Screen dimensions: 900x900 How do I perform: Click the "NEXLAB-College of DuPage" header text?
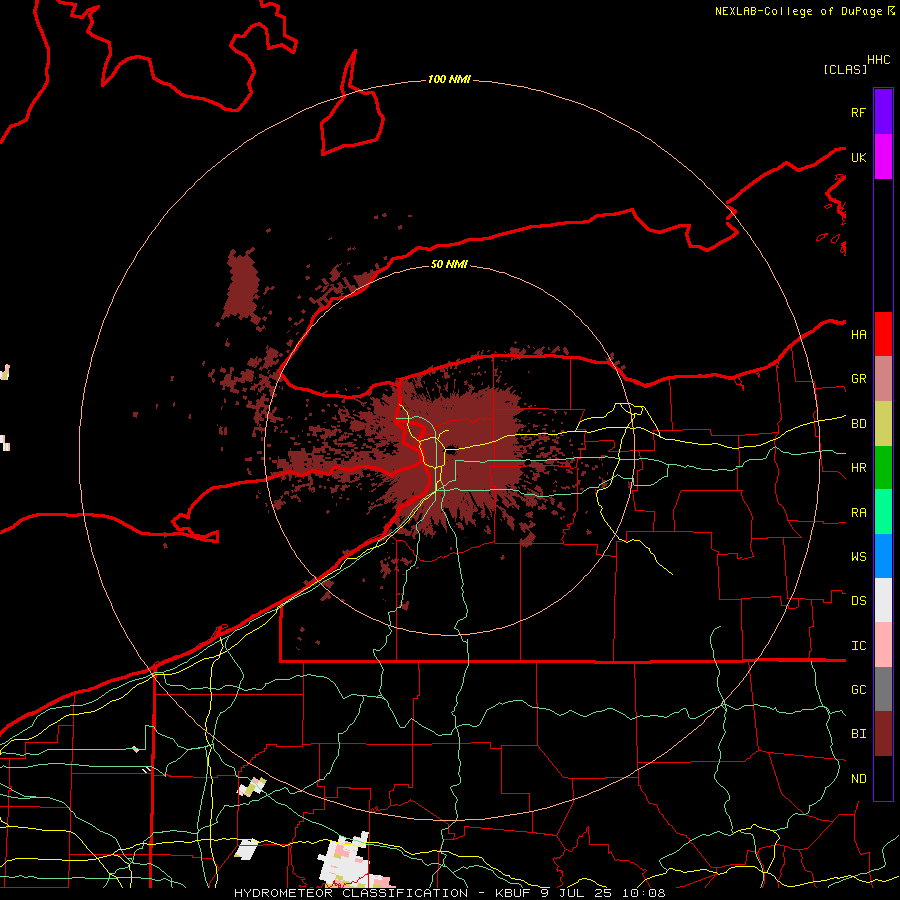[x=798, y=11]
